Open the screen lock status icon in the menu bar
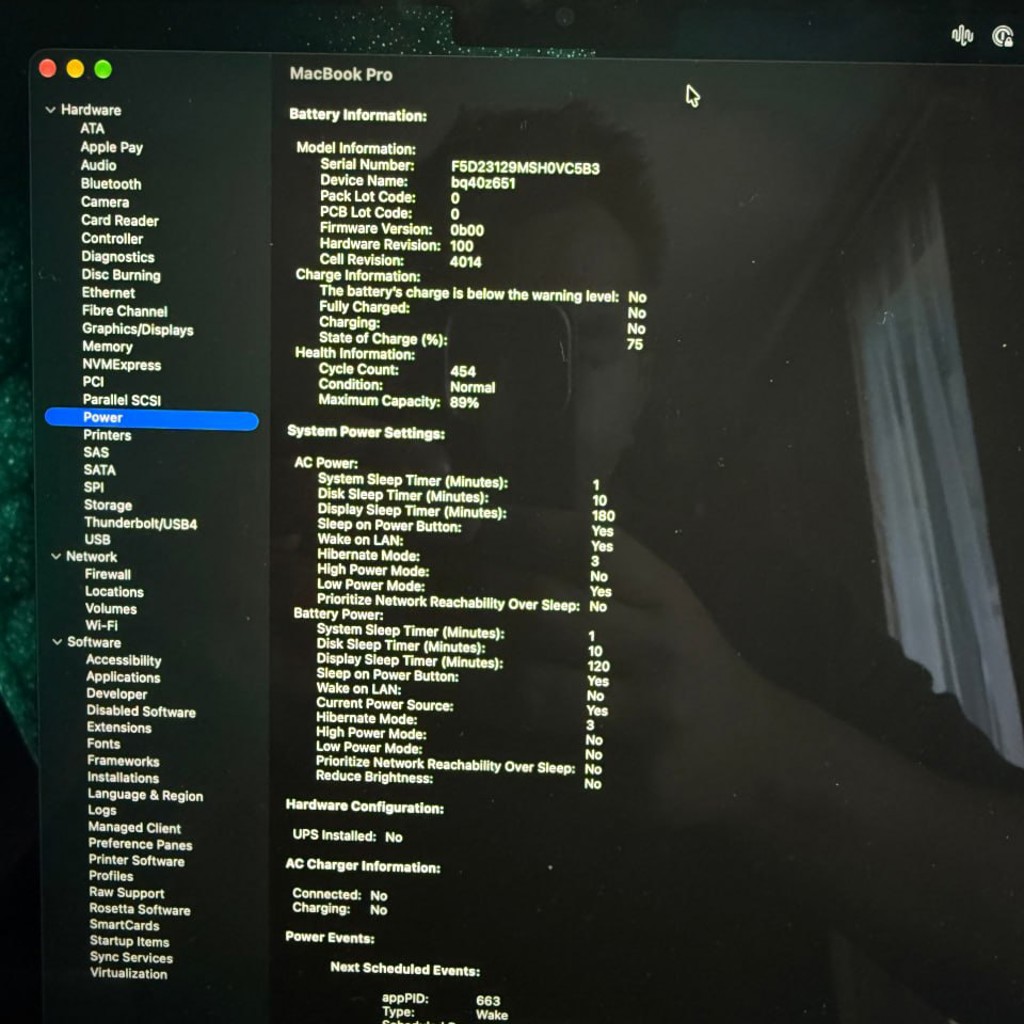Screen dimensions: 1024x1024 pyautogui.click(x=1002, y=36)
